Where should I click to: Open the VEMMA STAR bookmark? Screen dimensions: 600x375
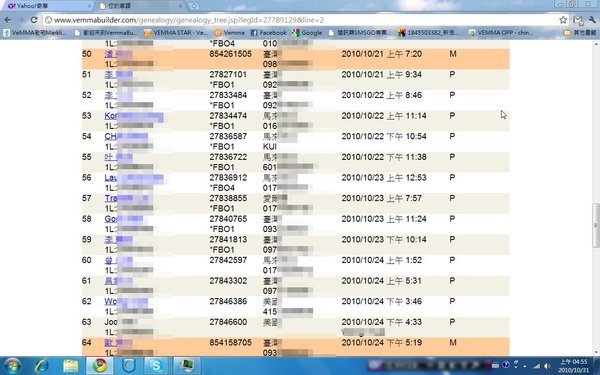pyautogui.click(x=176, y=33)
